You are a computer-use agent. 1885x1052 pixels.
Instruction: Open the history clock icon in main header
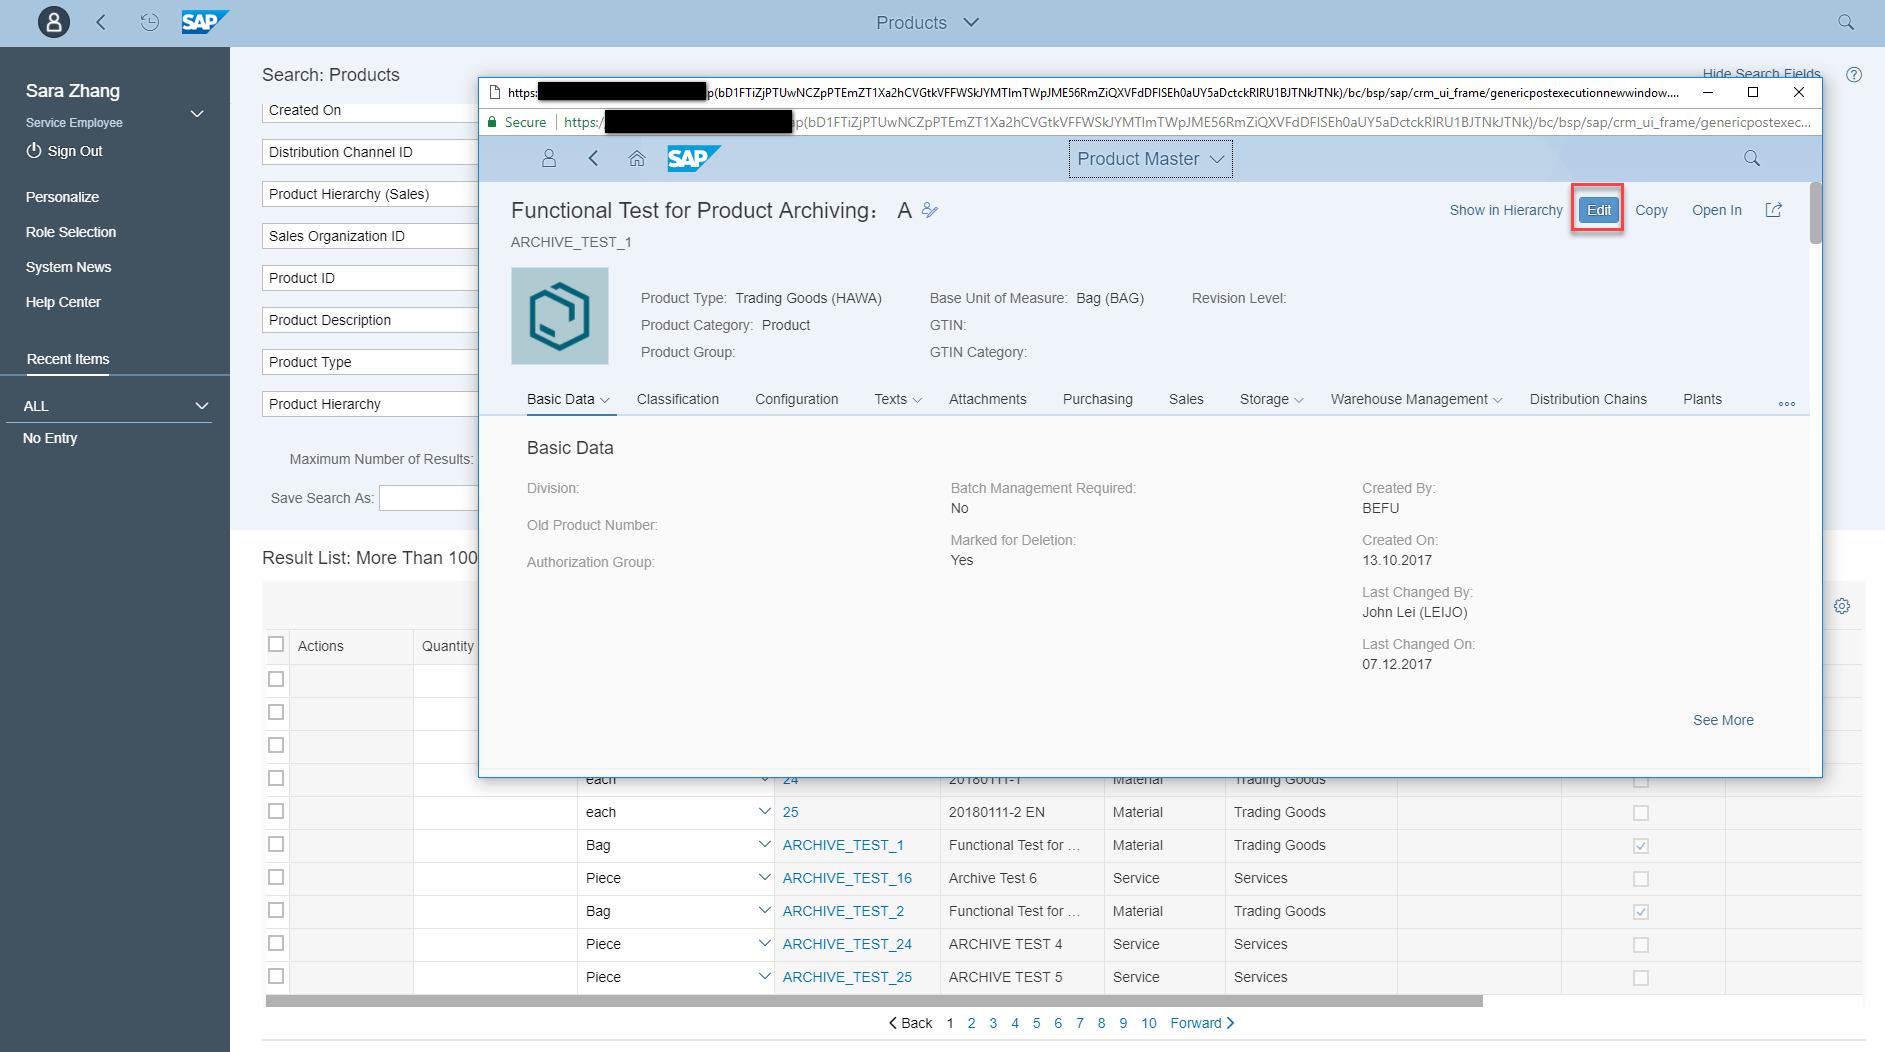coord(149,22)
